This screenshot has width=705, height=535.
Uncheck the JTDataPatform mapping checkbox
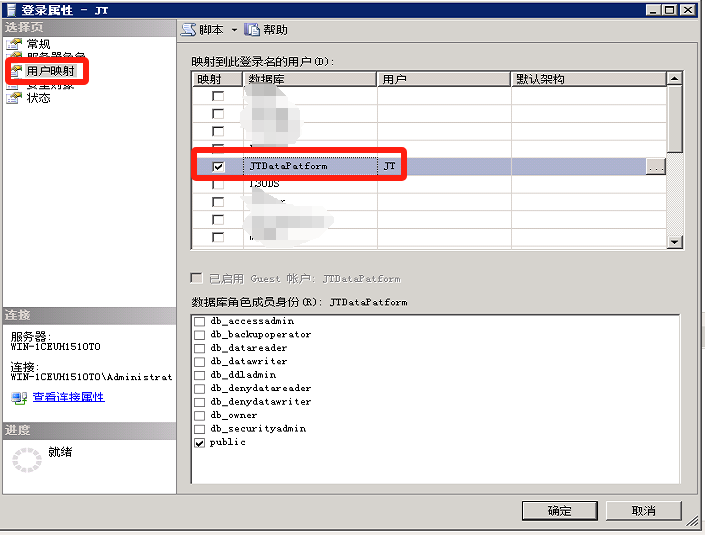tap(218, 167)
